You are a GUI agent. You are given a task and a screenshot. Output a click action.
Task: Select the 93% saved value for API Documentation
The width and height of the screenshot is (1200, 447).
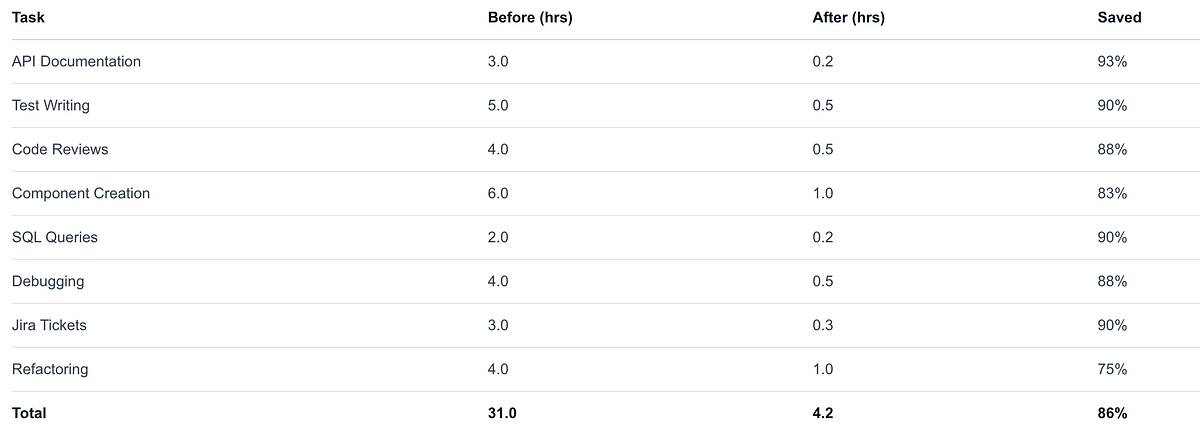pos(1112,62)
